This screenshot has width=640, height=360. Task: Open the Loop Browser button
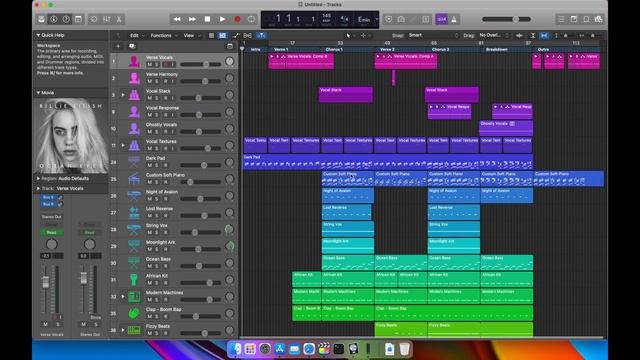(587, 19)
